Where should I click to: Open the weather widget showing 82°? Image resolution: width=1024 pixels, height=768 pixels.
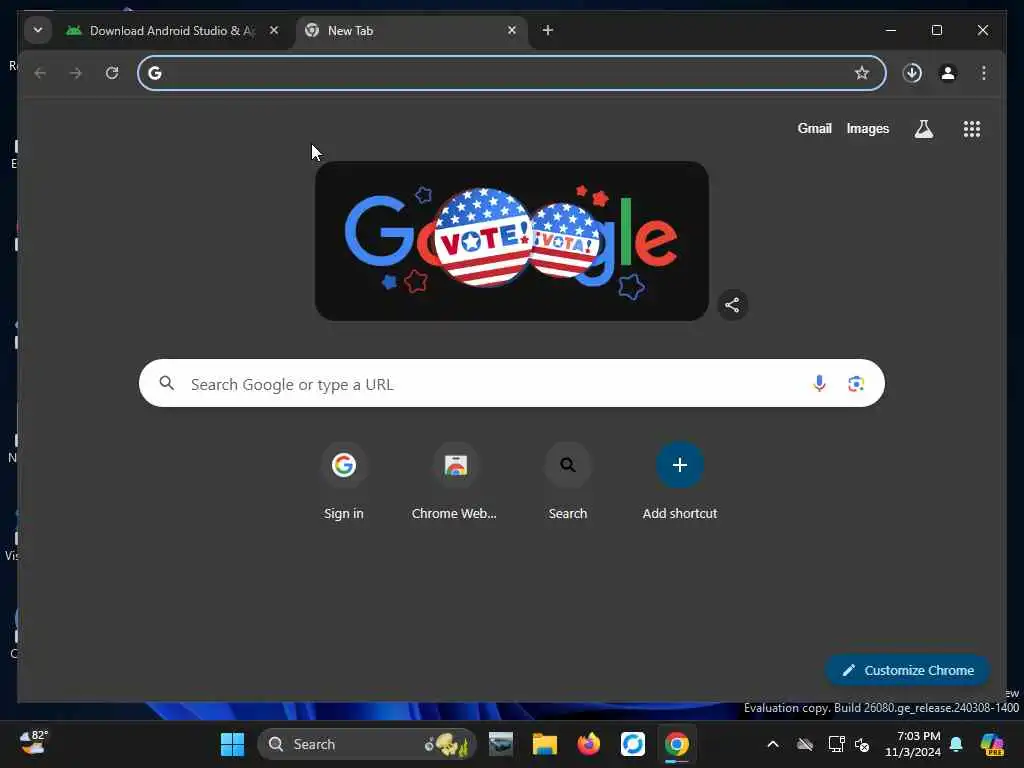[34, 743]
